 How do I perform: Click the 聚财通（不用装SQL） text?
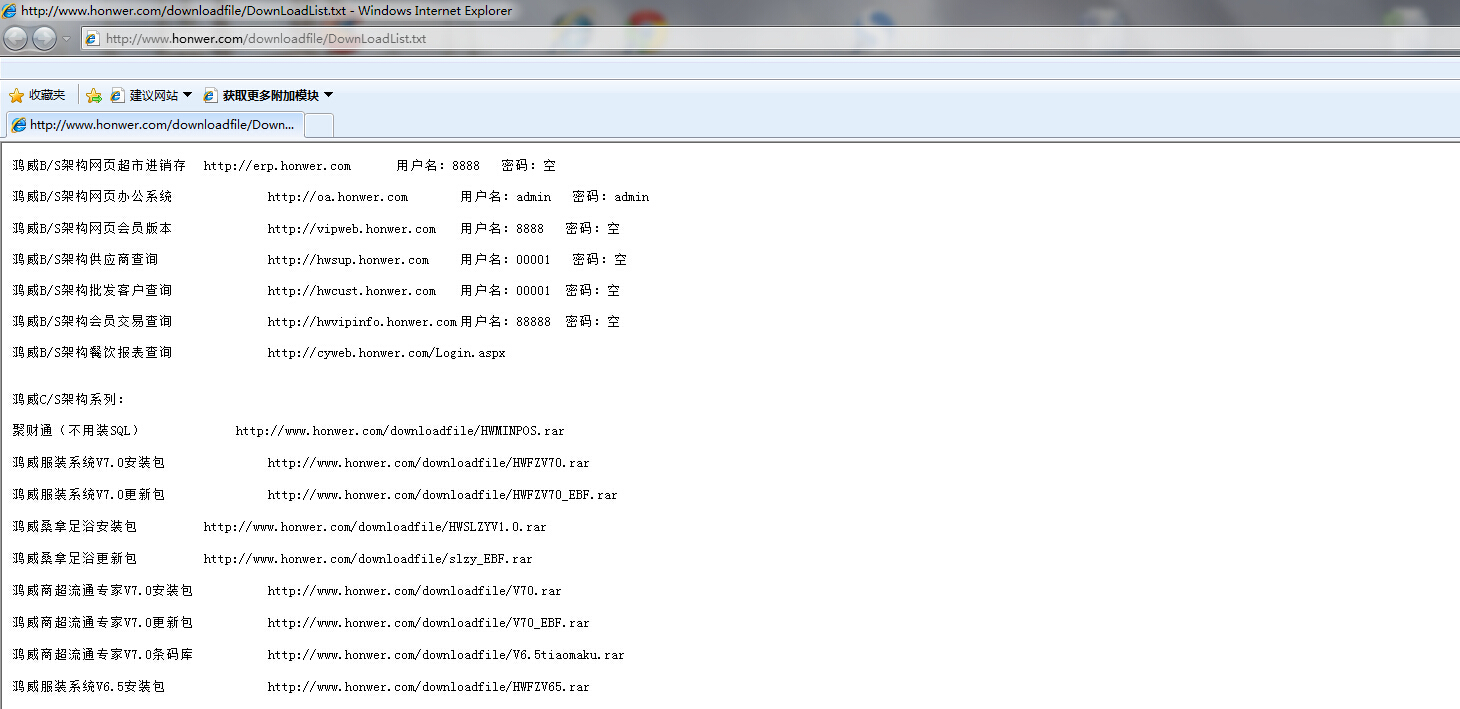point(75,431)
